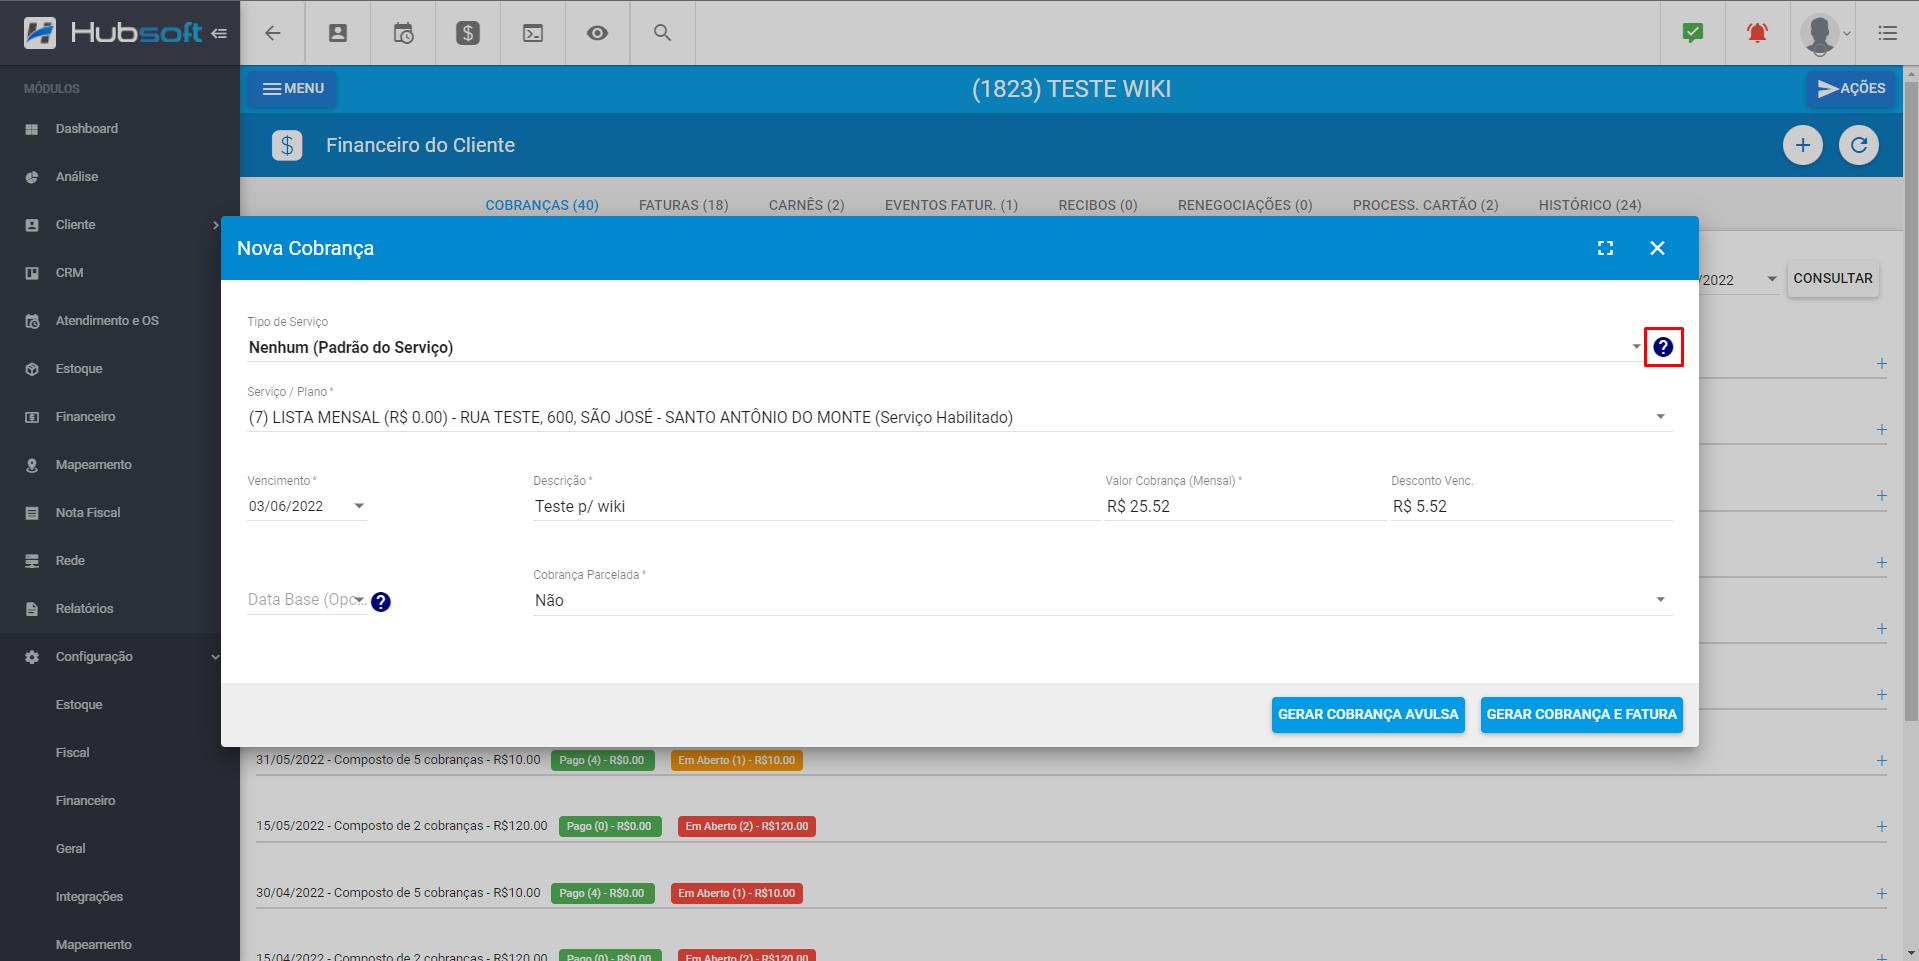
Task: Open the MENU button
Action: pos(293,89)
